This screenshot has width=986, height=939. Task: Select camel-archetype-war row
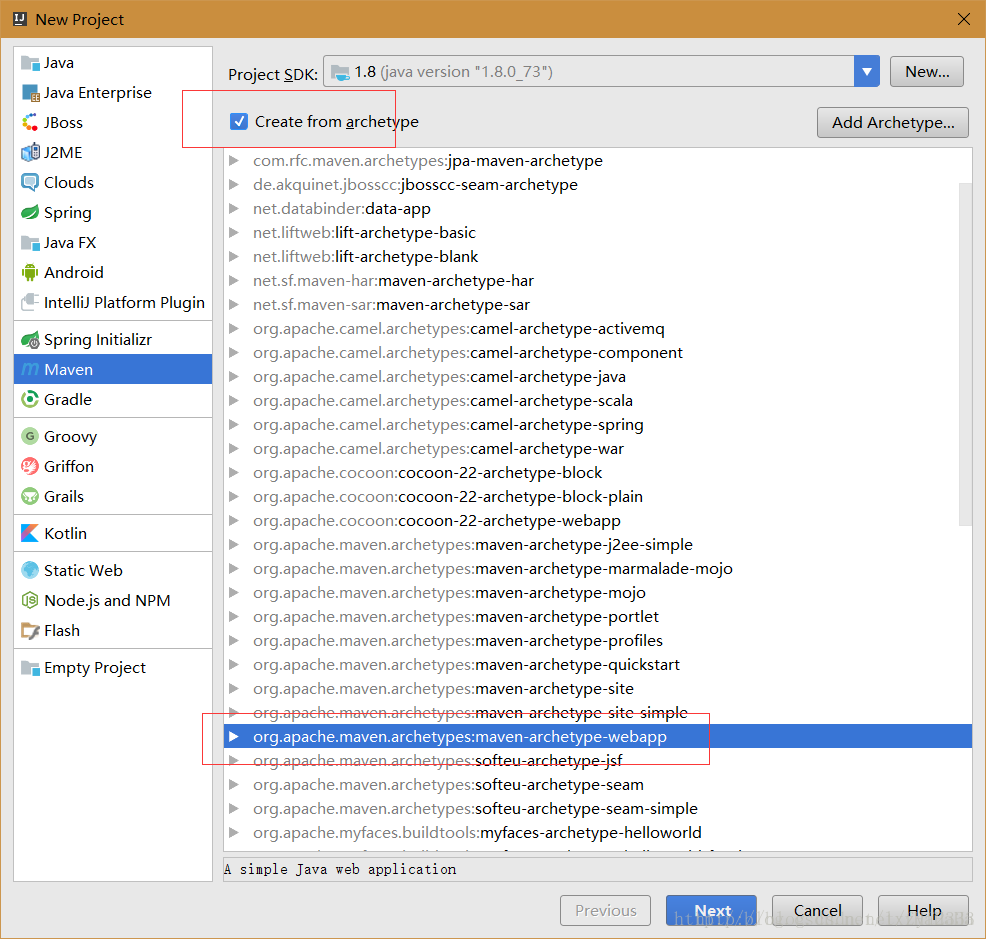(597, 448)
